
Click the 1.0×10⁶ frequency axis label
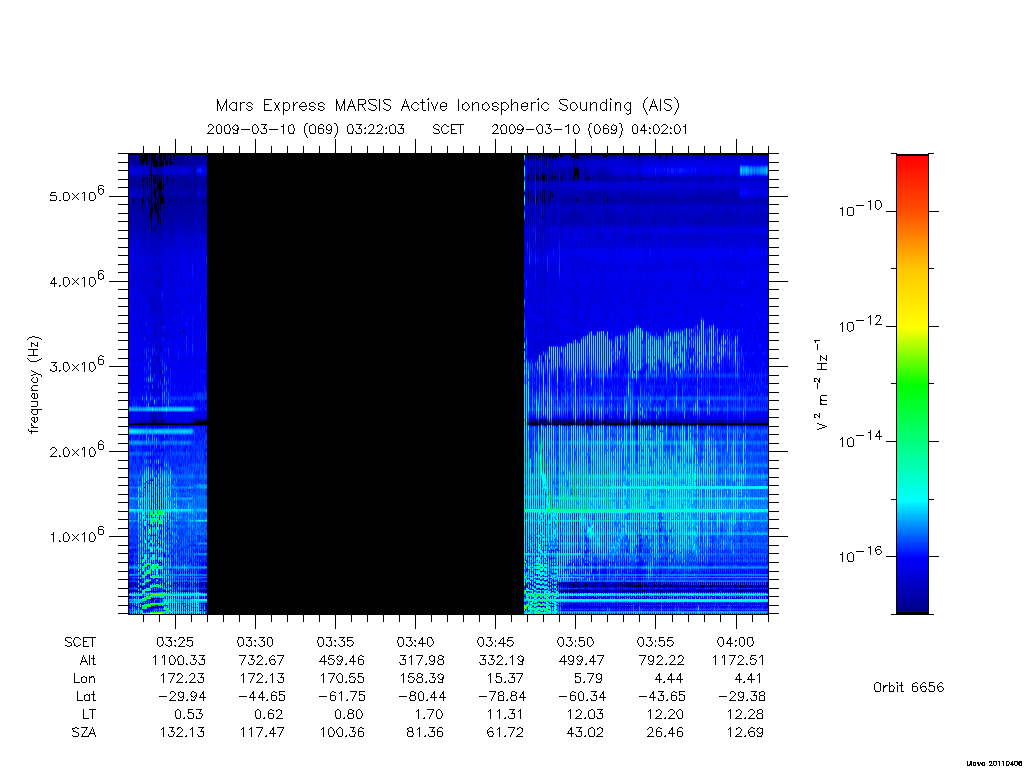[76, 536]
